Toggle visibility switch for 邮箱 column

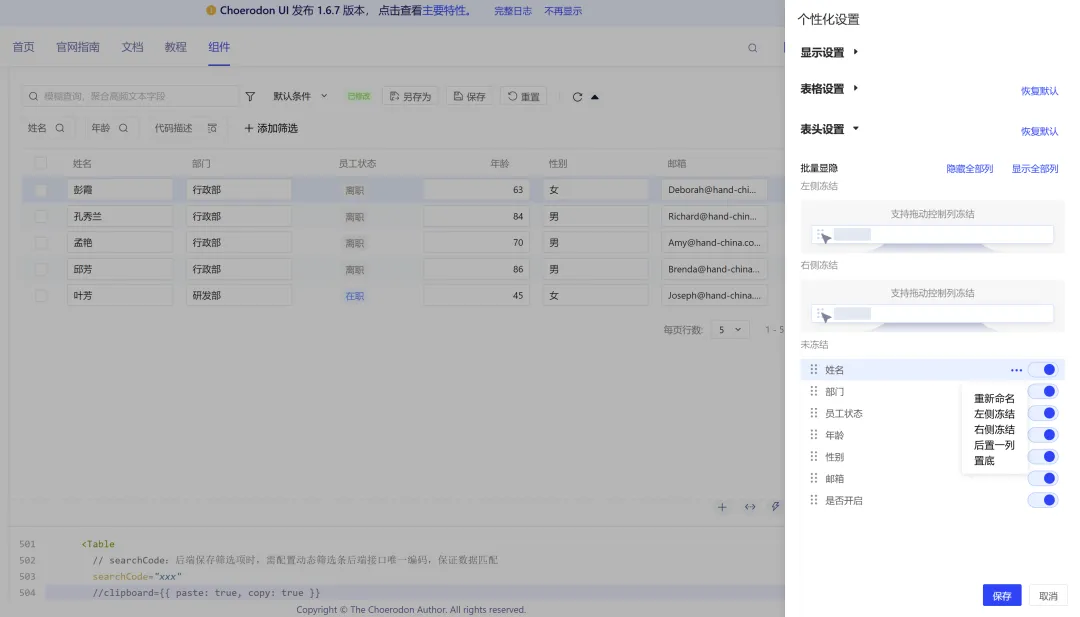1042,478
